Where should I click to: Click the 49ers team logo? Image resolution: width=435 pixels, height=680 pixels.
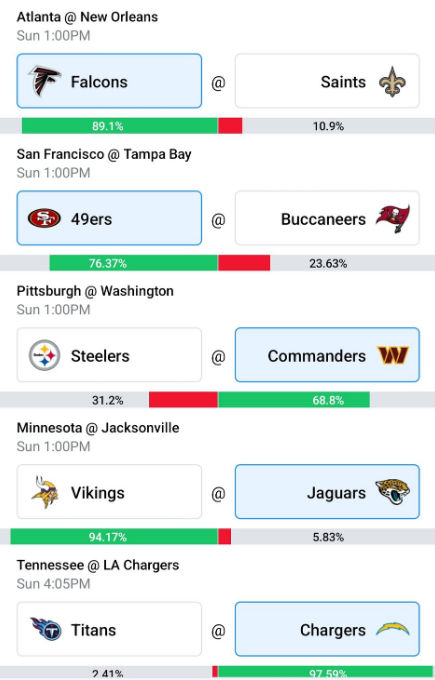pos(44,218)
